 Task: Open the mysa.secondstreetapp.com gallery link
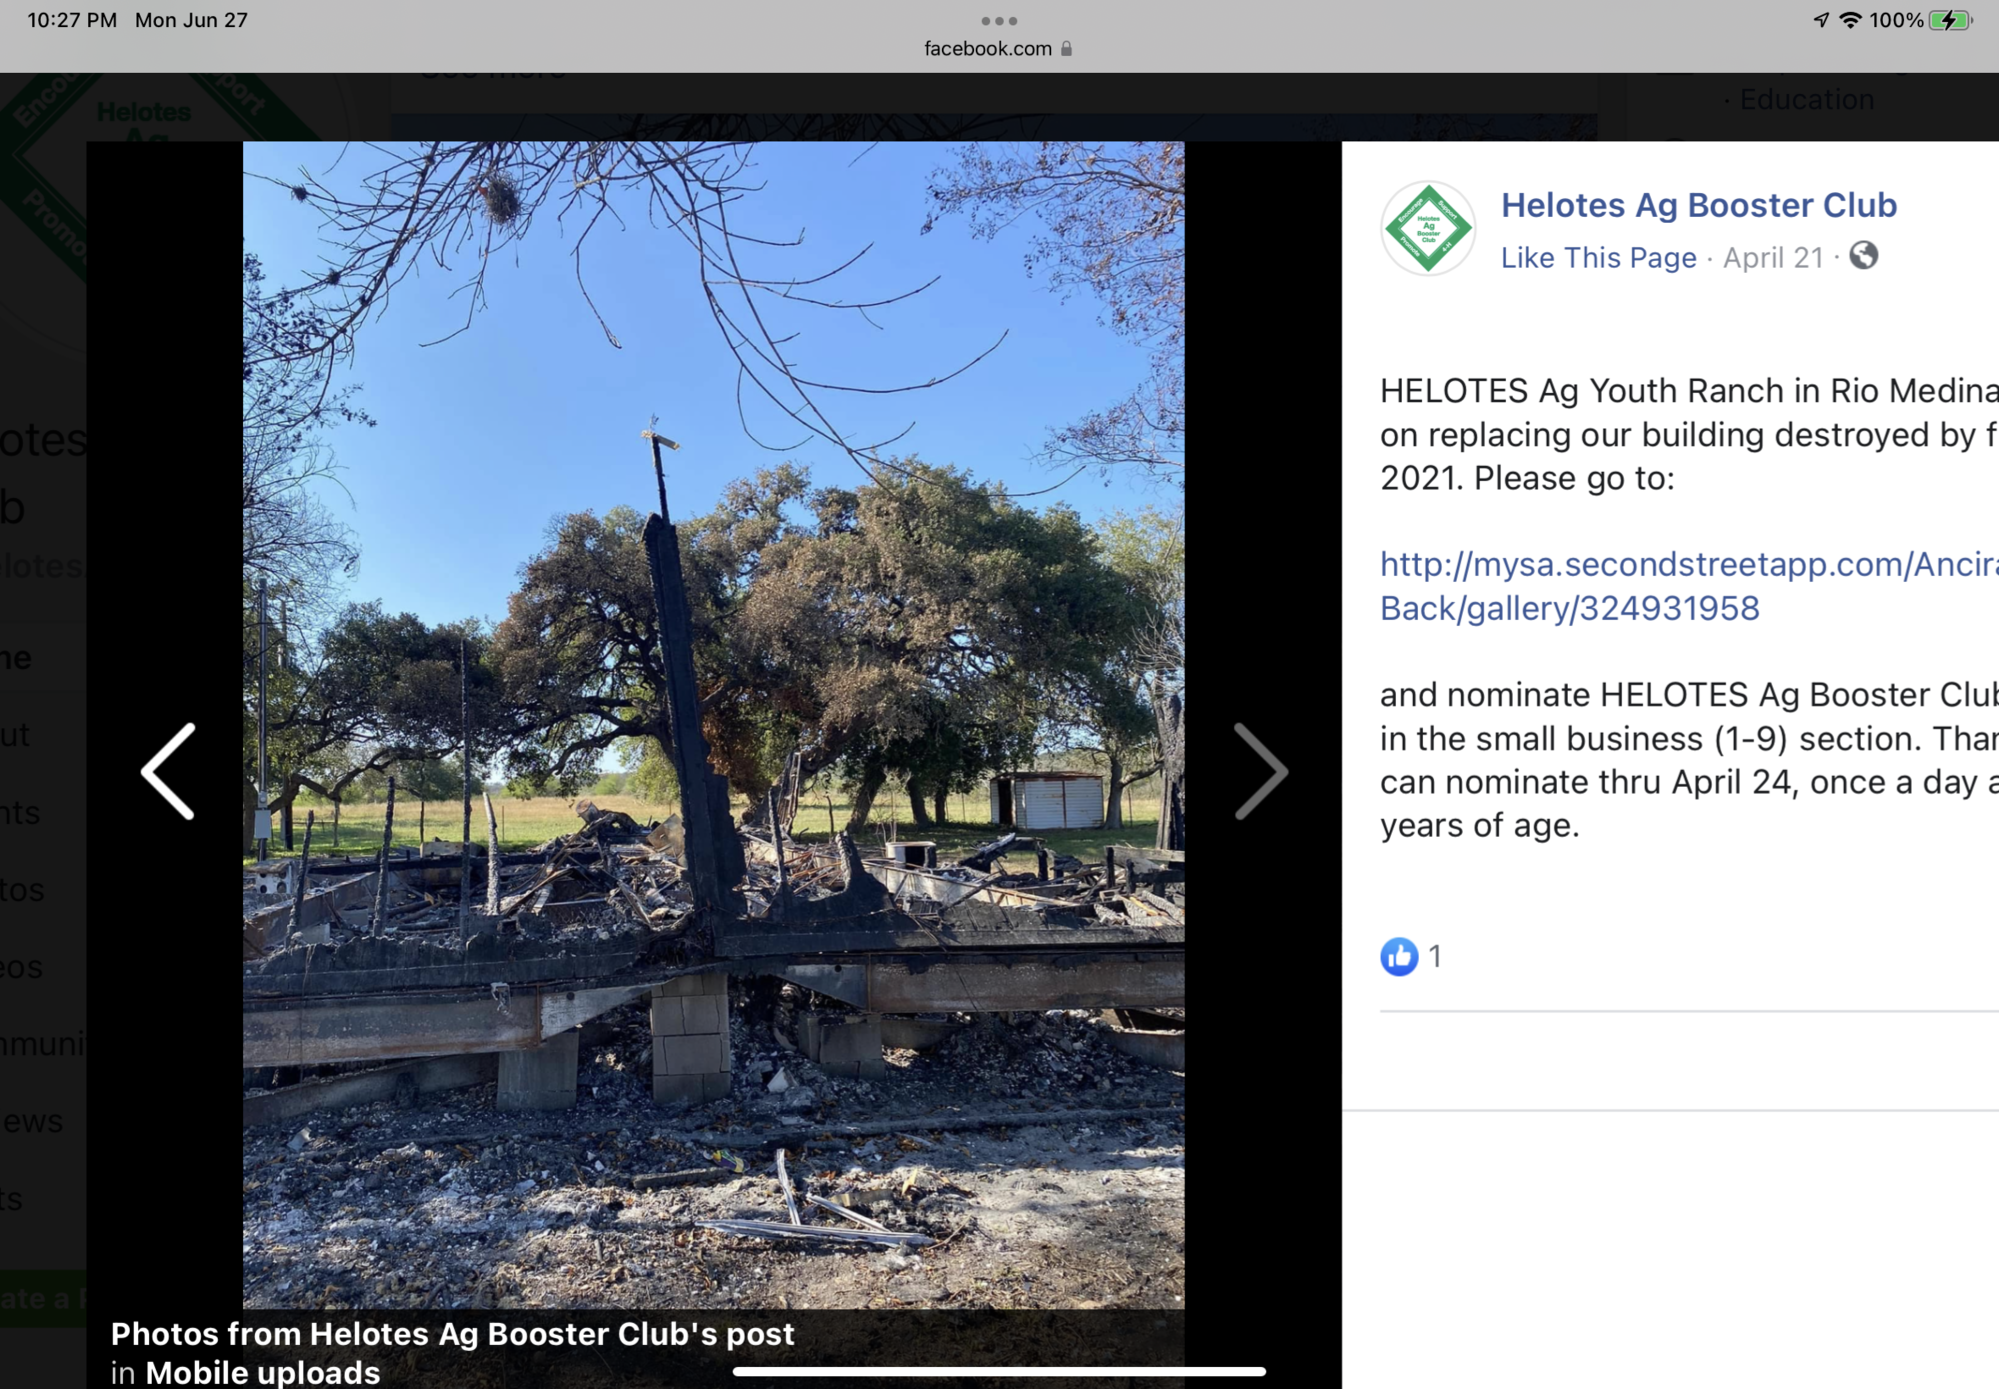pyautogui.click(x=1689, y=586)
